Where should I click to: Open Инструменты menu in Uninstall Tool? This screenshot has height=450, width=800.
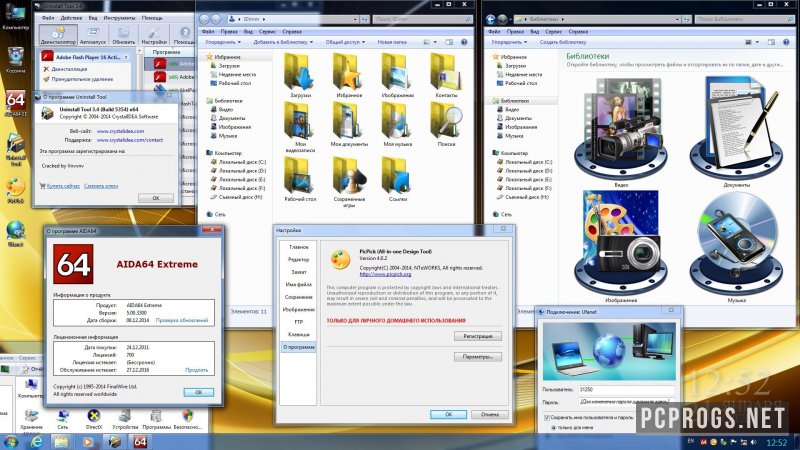point(119,18)
